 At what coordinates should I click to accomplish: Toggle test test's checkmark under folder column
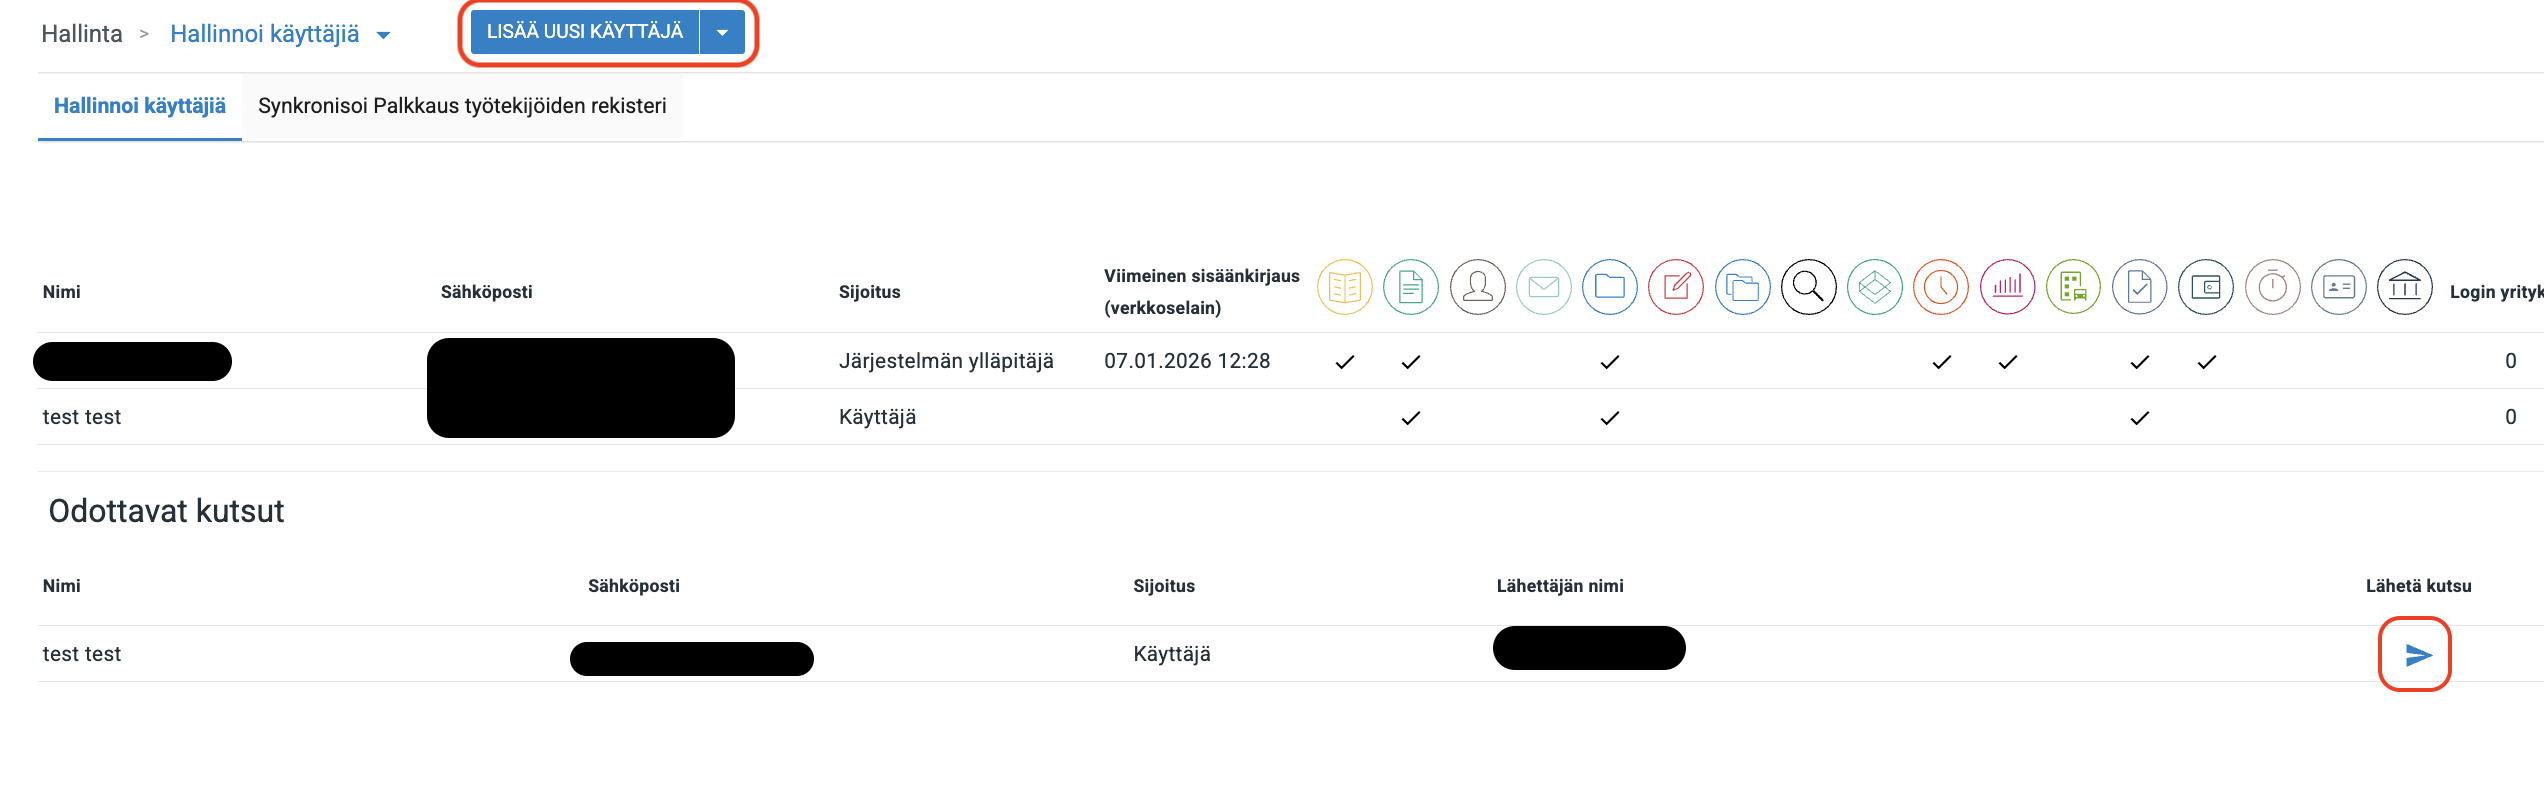click(1609, 418)
